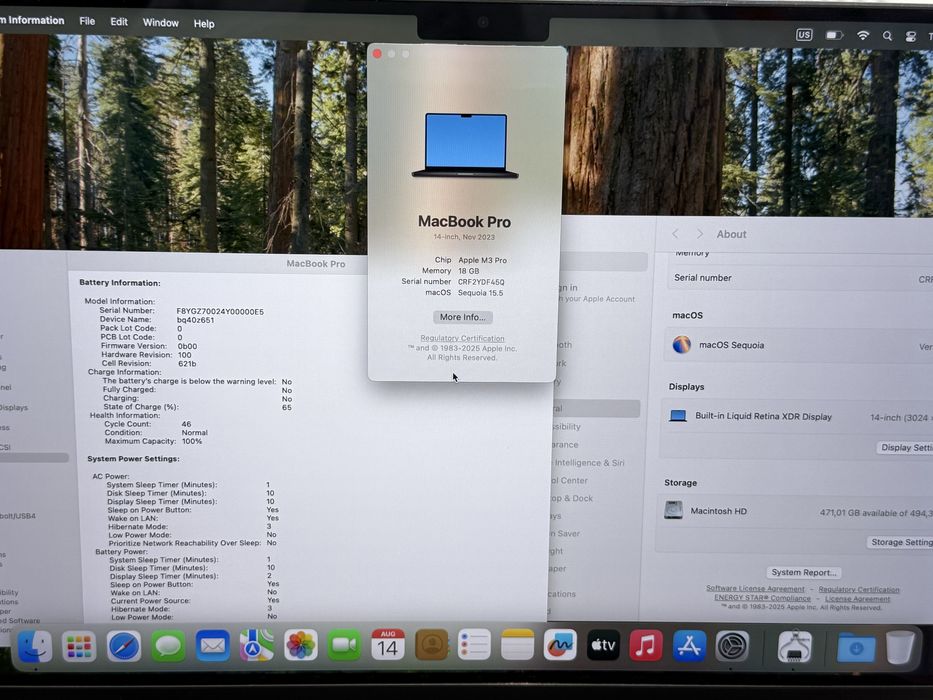Image resolution: width=933 pixels, height=700 pixels.
Task: Launch Music from the Dock
Action: [x=646, y=645]
